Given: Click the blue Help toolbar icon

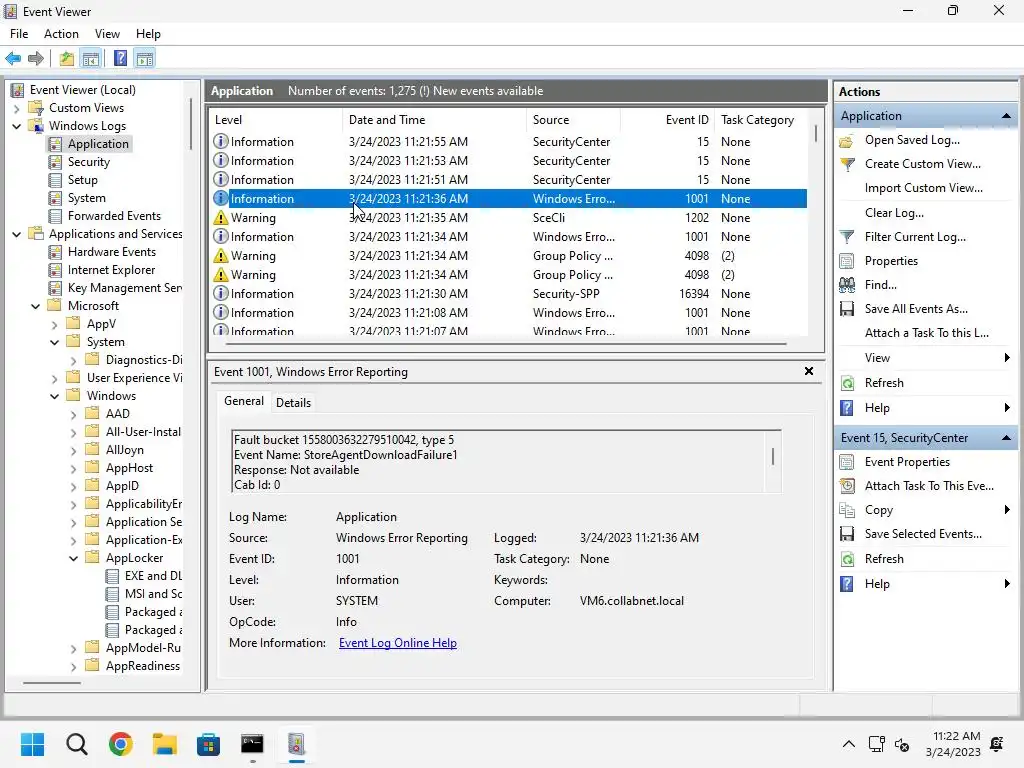Looking at the screenshot, I should click(x=120, y=59).
